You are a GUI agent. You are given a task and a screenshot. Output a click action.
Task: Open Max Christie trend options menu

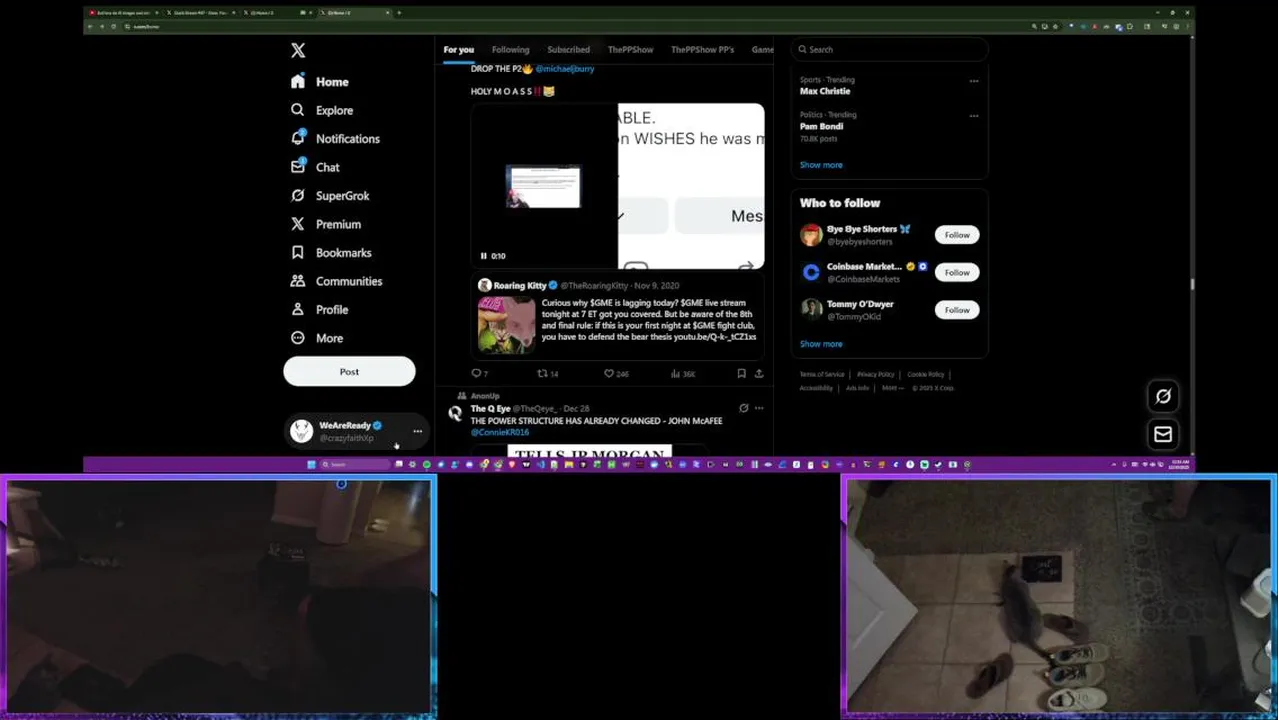973,81
